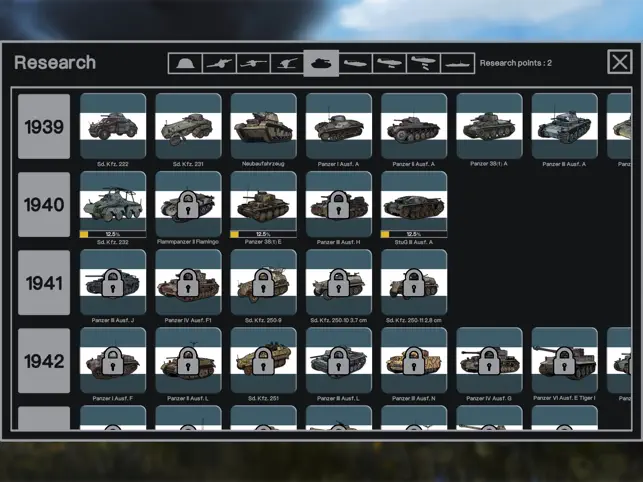Click the 1942 year label
This screenshot has width=643, height=482.
point(44,361)
